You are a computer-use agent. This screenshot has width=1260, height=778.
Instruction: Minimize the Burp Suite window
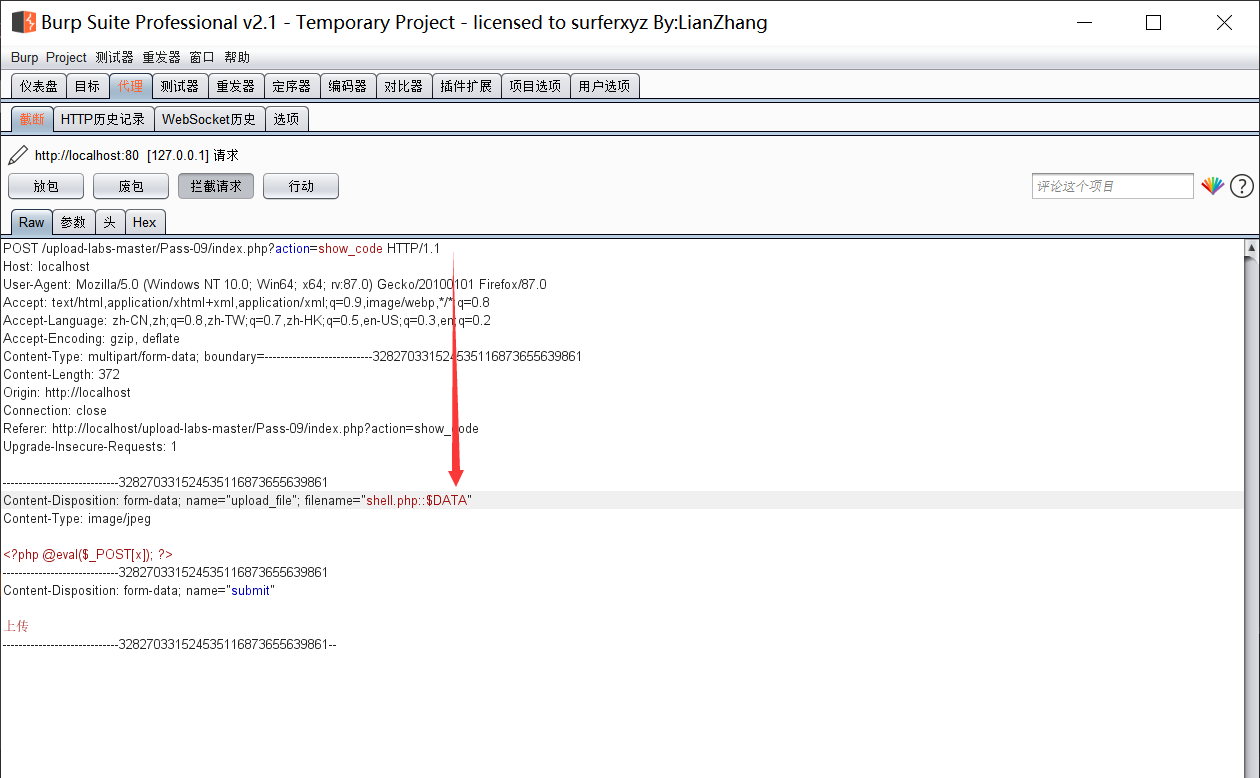[1083, 23]
